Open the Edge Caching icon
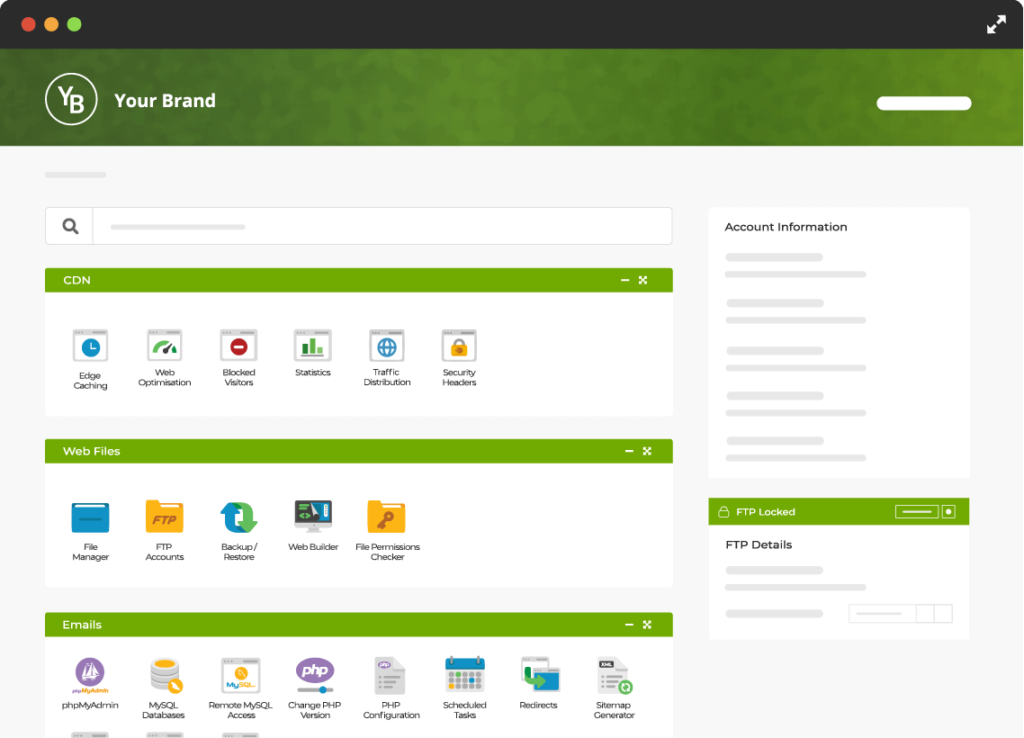1024x738 pixels. pos(90,347)
